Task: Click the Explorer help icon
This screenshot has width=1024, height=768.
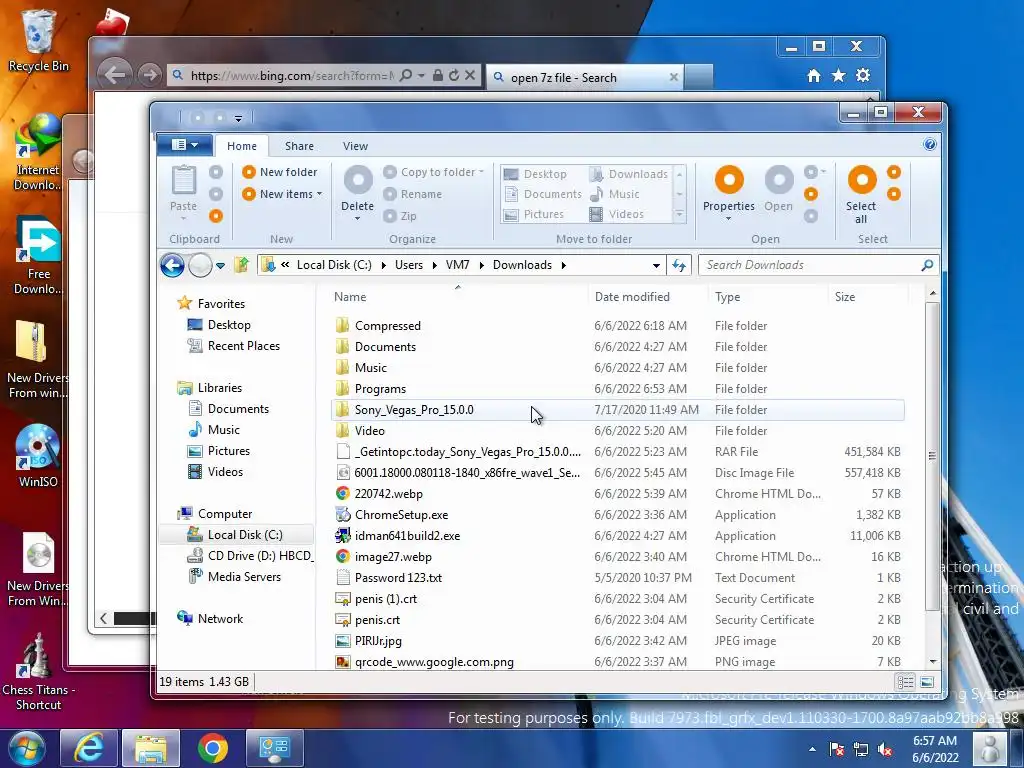Action: tap(930, 144)
